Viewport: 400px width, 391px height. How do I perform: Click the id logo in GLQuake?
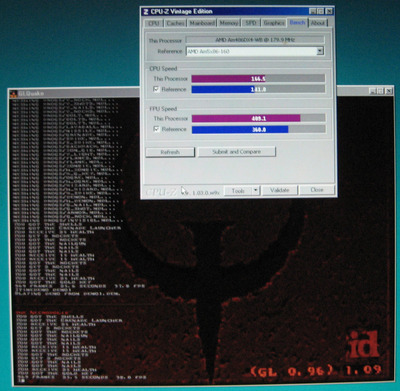364,344
